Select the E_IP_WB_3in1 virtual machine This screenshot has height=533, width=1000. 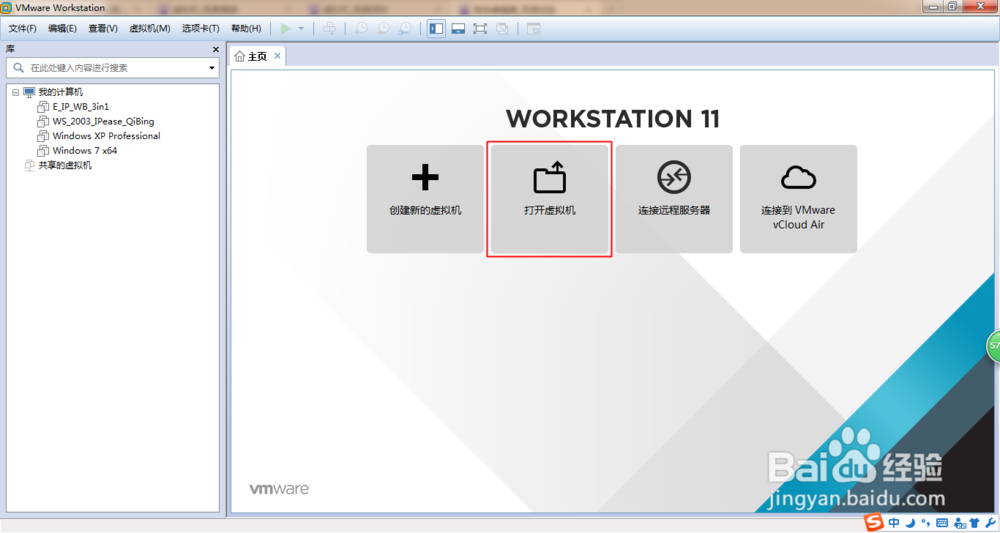(80, 106)
